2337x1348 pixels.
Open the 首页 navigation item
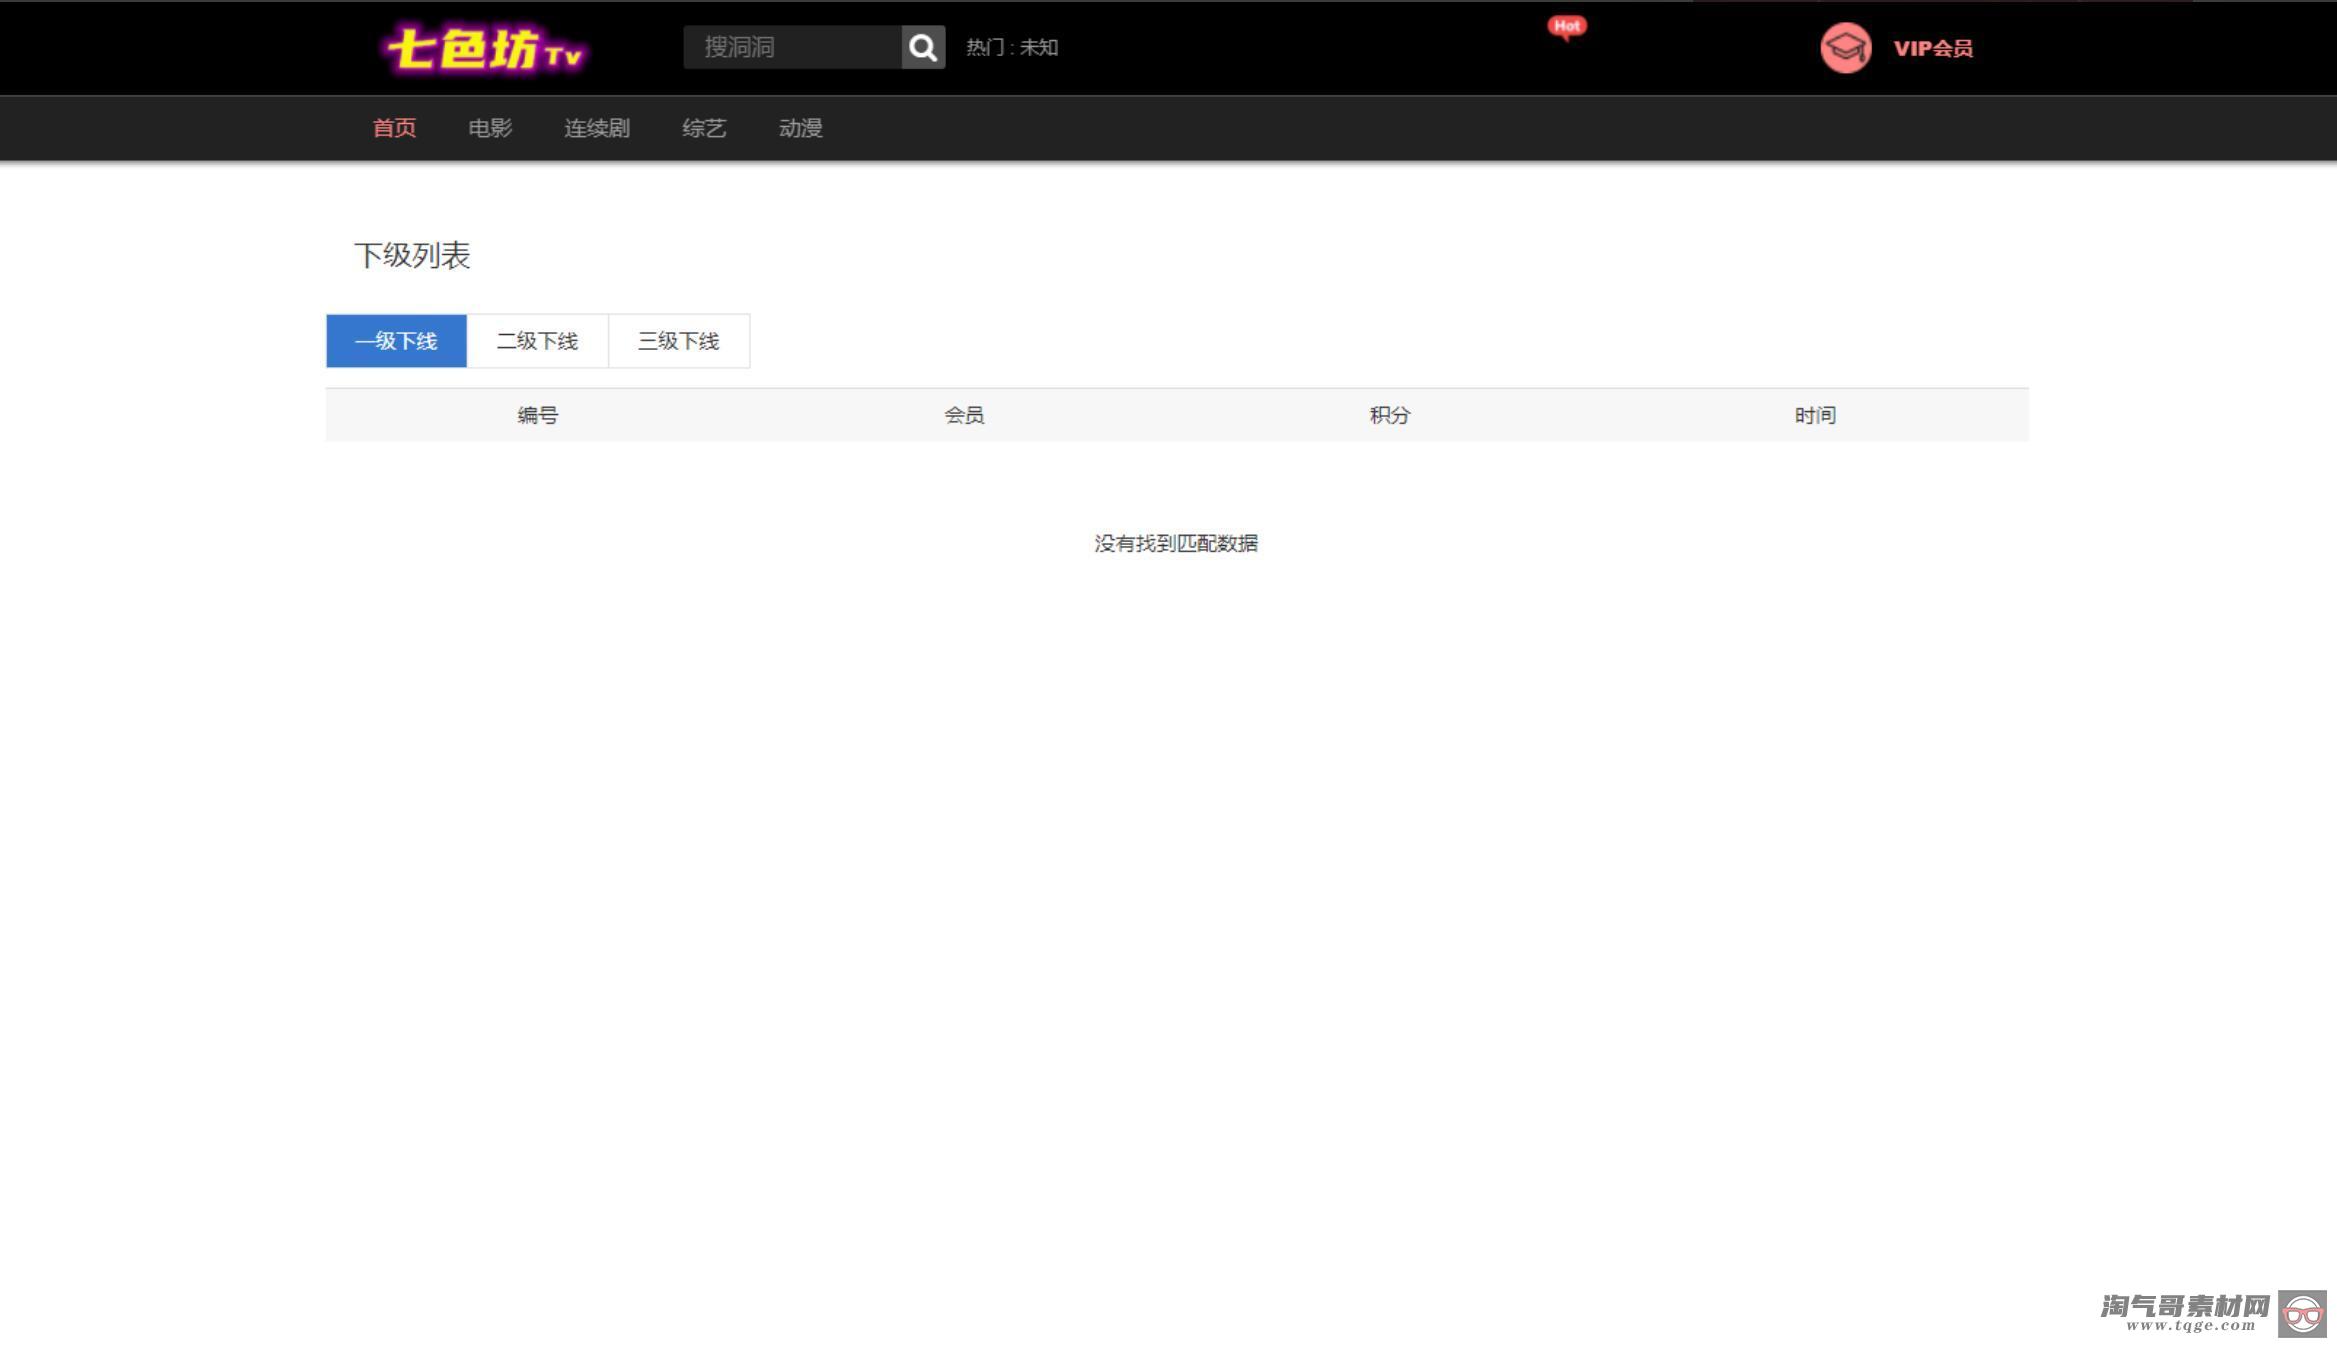tap(394, 128)
